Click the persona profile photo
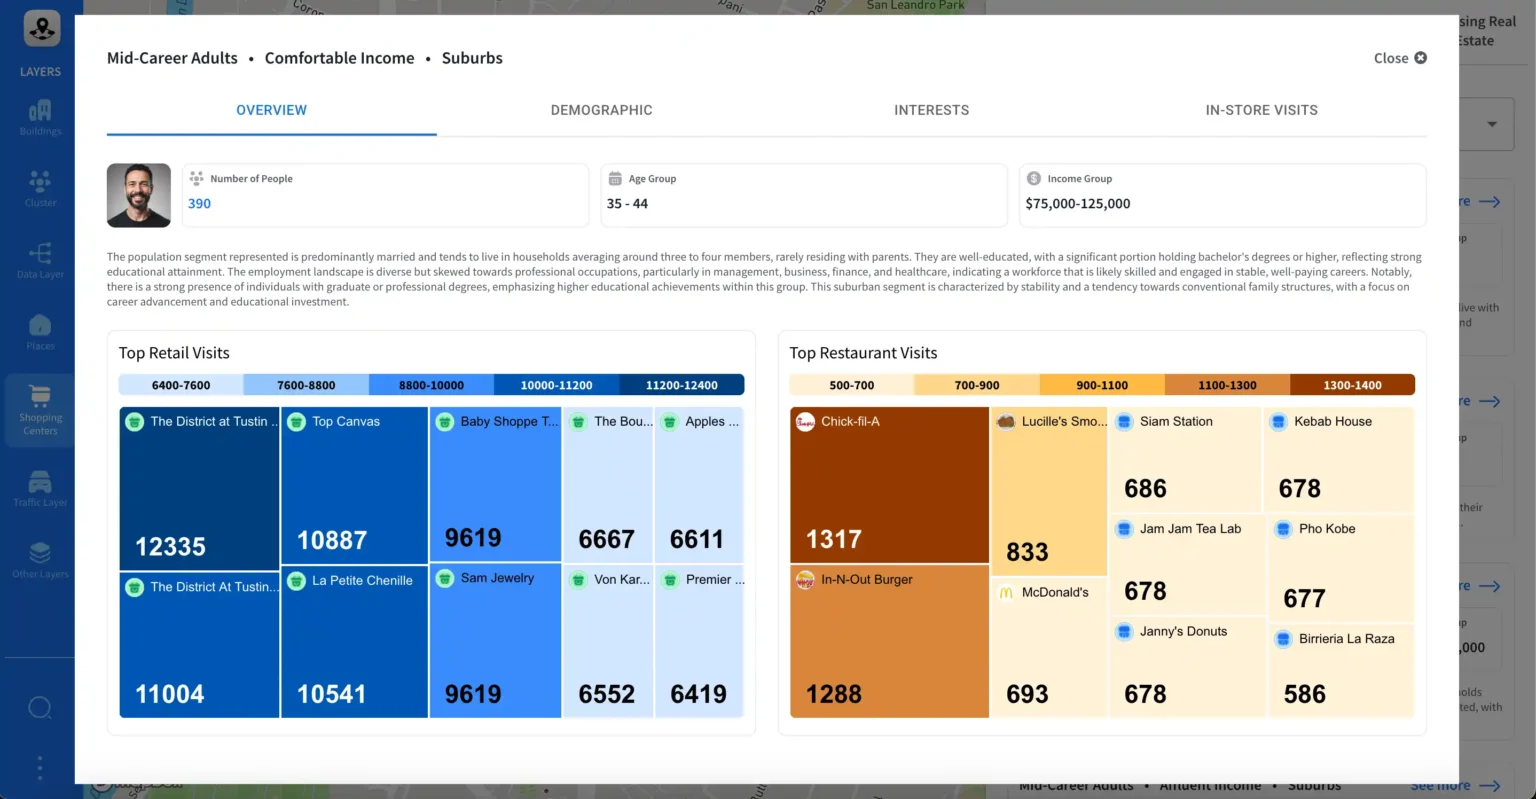Image resolution: width=1536 pixels, height=799 pixels. pyautogui.click(x=139, y=196)
